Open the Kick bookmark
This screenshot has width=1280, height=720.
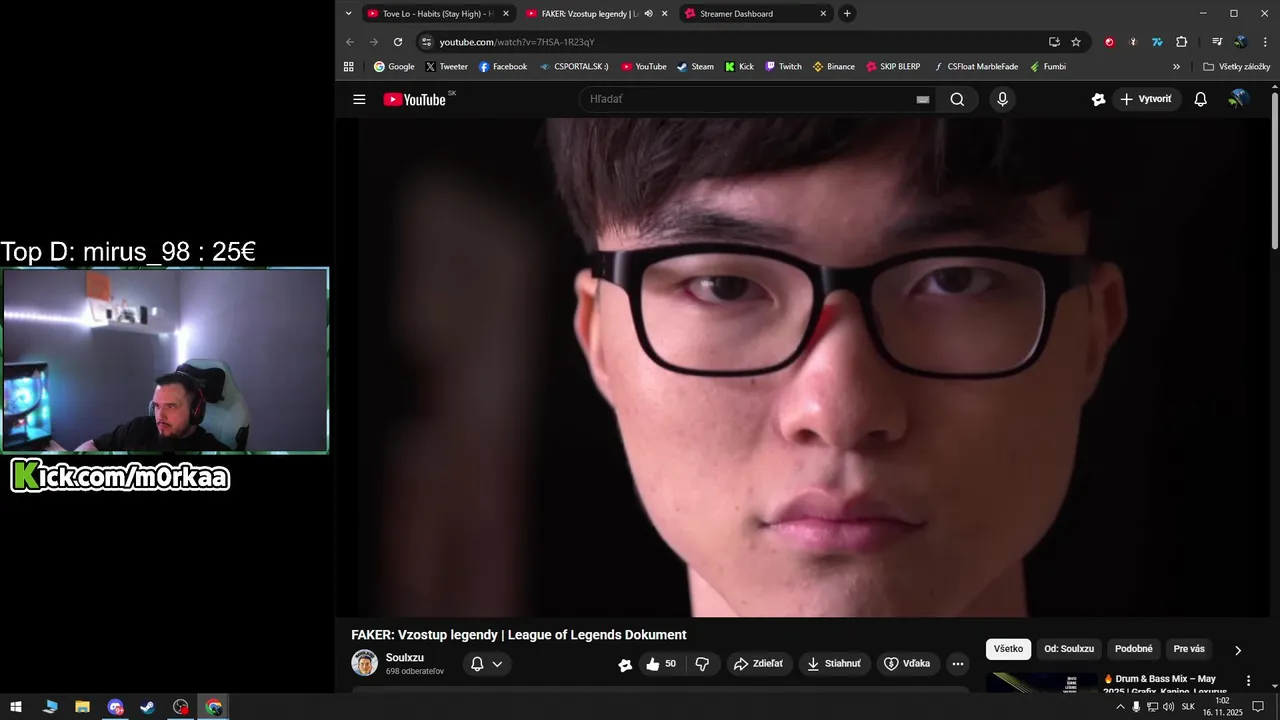[x=739, y=67]
